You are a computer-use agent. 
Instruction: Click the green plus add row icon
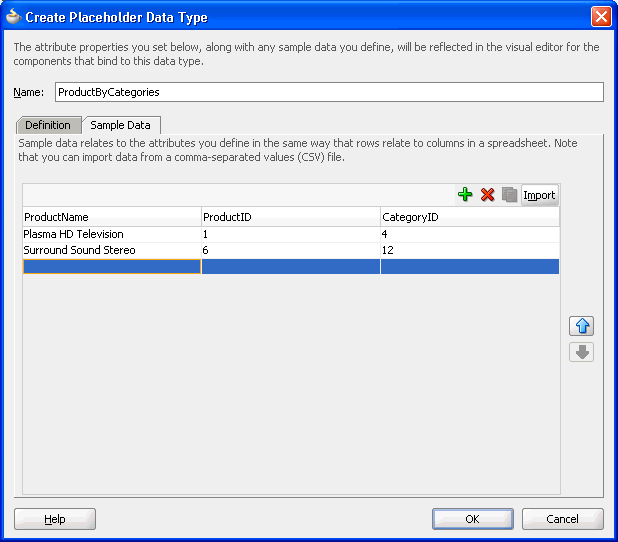click(465, 195)
